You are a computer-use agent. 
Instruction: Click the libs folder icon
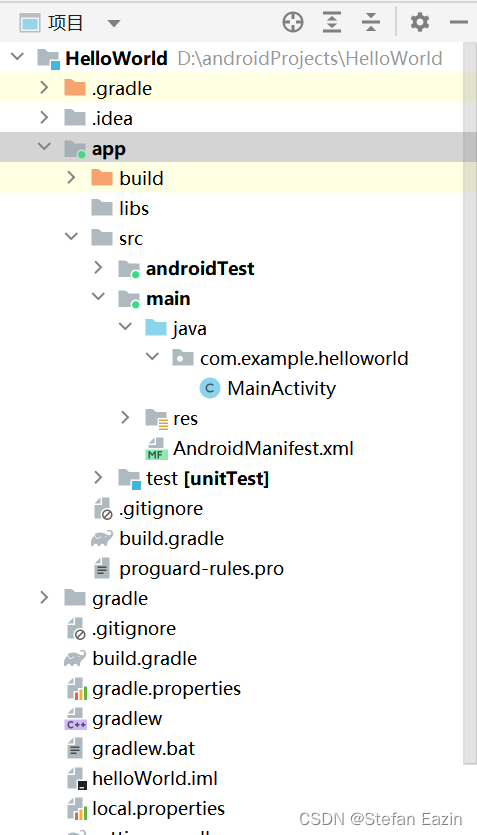[102, 208]
